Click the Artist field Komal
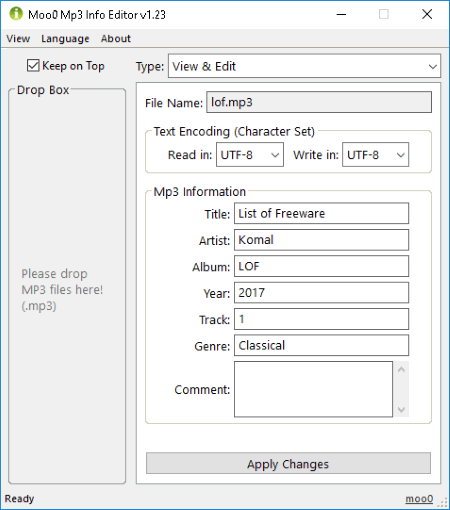The width and height of the screenshot is (450, 510). 321,240
